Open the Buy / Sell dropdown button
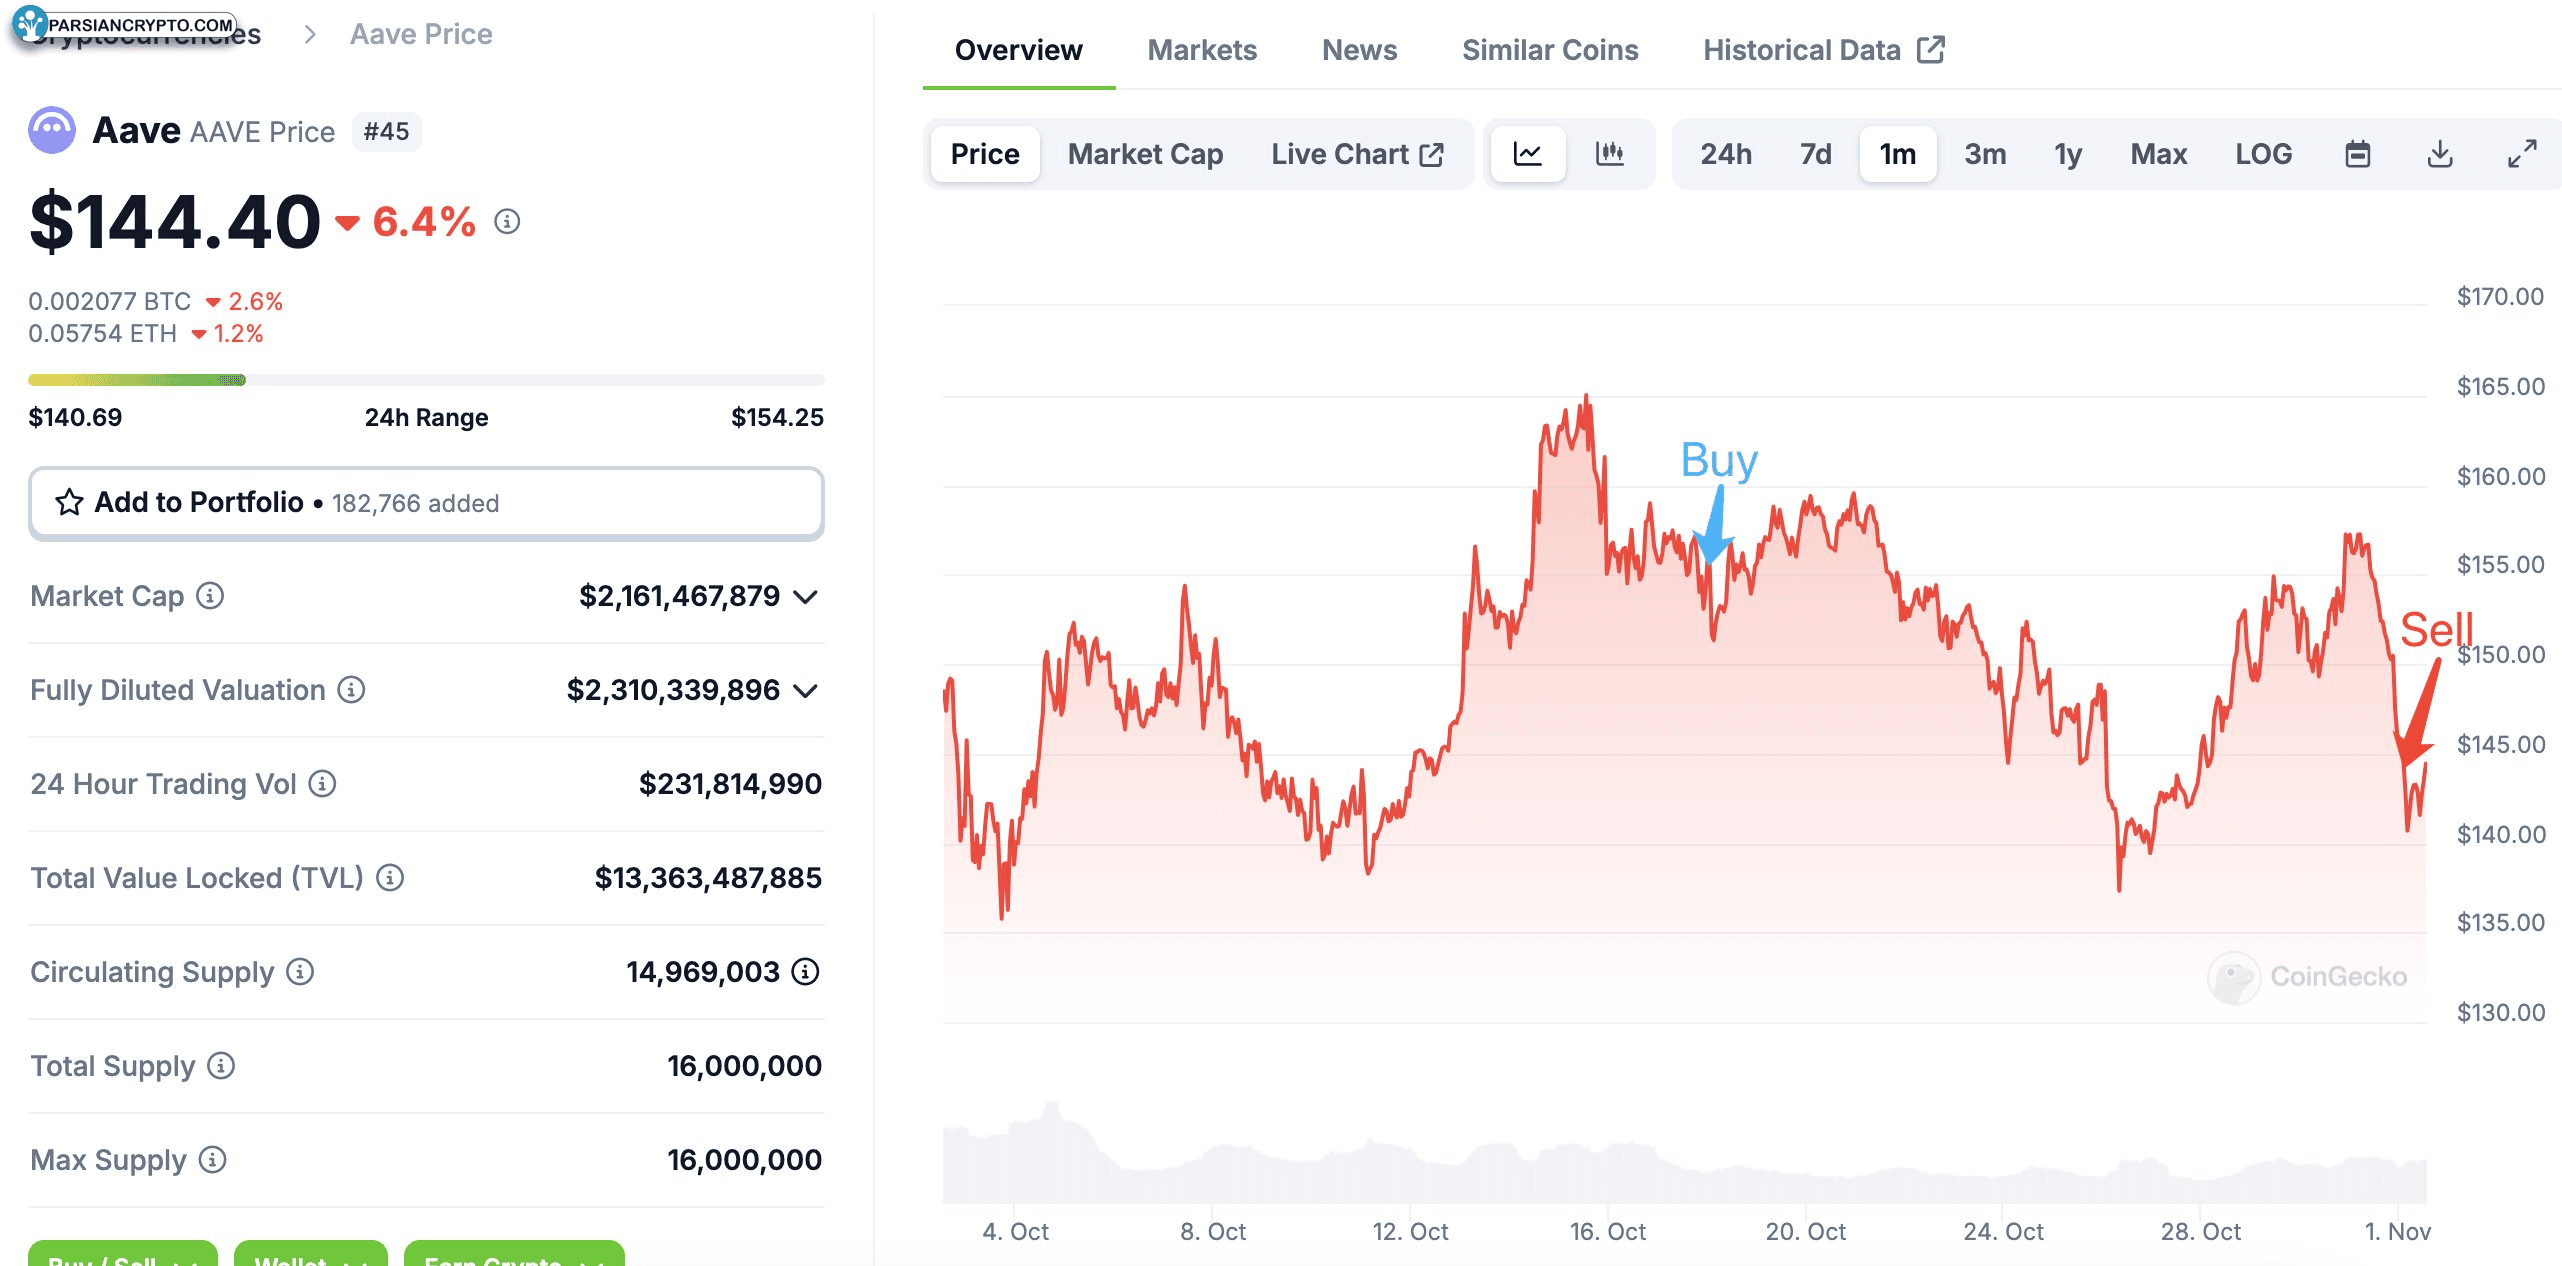Viewport: 2562px width, 1266px height. pos(123,1254)
